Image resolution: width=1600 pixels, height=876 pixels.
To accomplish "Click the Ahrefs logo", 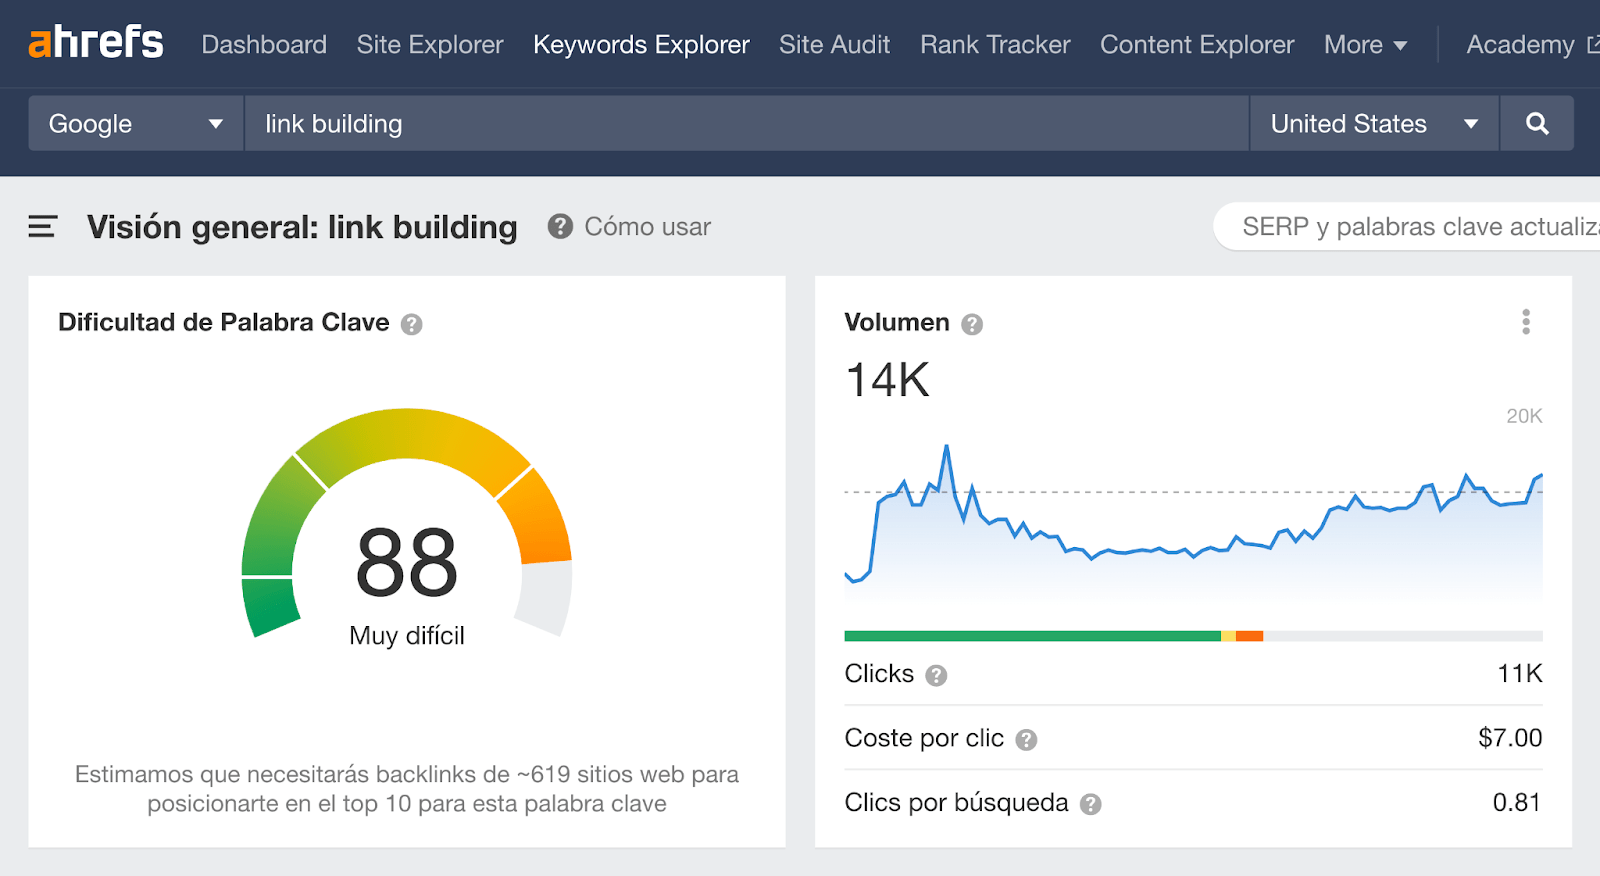I will coord(96,43).
